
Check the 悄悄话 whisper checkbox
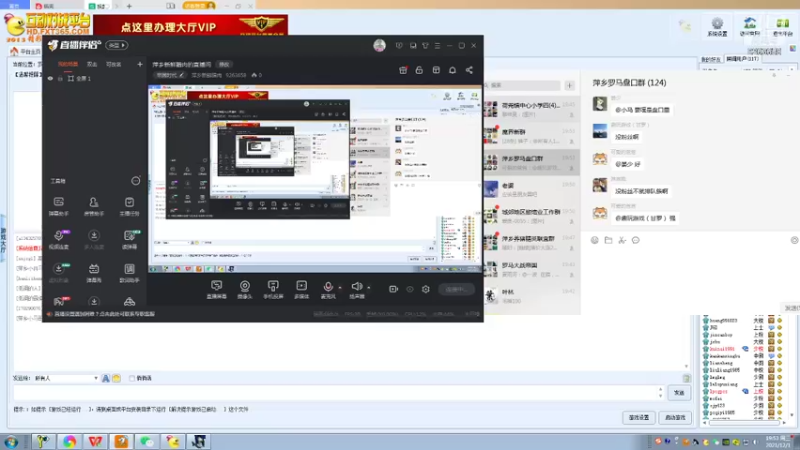132,378
